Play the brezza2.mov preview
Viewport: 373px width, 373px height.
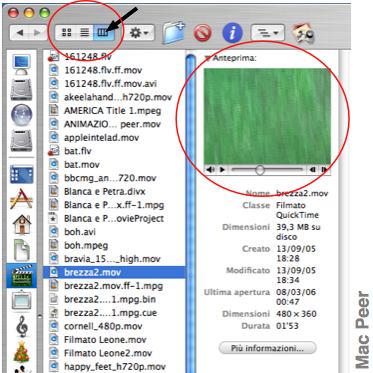click(x=222, y=170)
